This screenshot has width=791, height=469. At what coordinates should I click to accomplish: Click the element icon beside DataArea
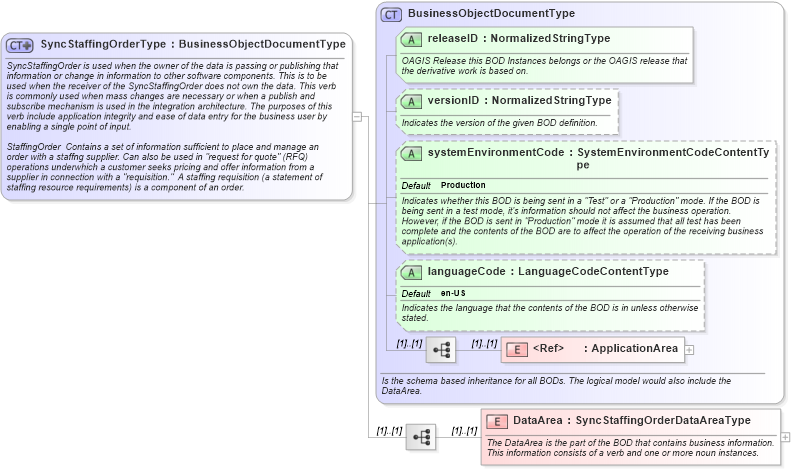coord(497,422)
